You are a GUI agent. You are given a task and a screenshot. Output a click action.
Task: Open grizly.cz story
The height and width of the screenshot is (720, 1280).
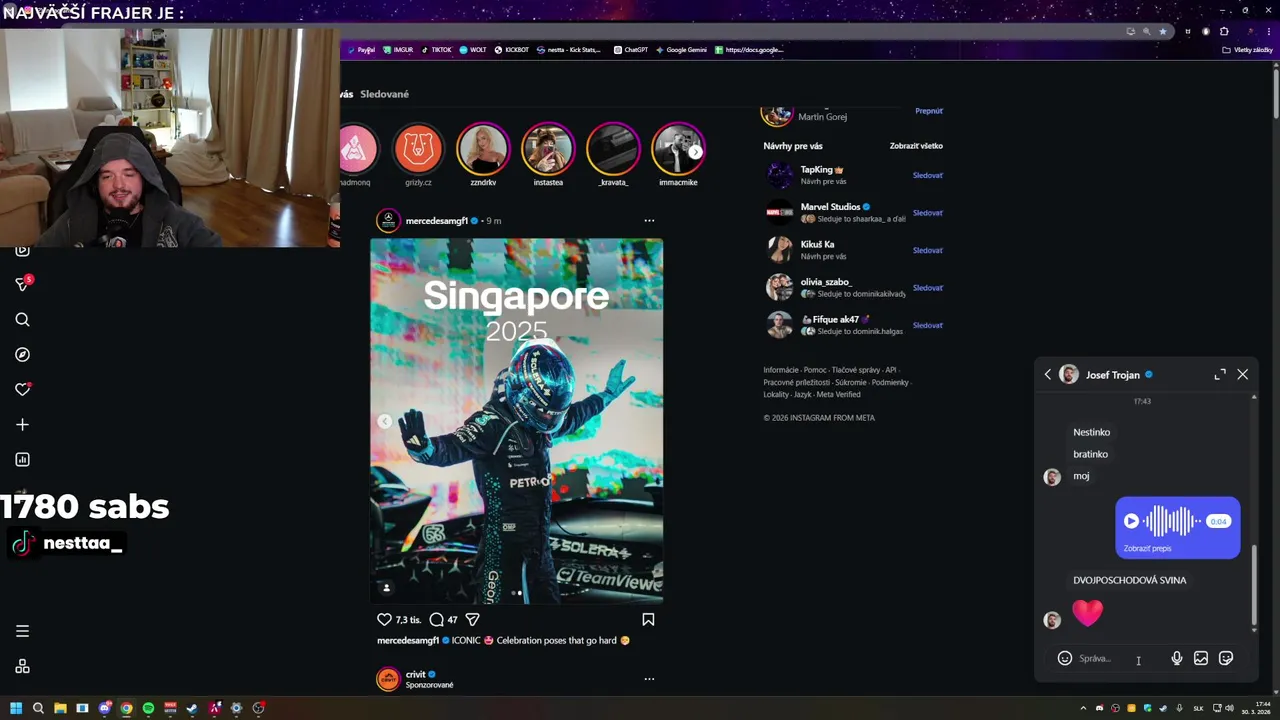tap(418, 149)
